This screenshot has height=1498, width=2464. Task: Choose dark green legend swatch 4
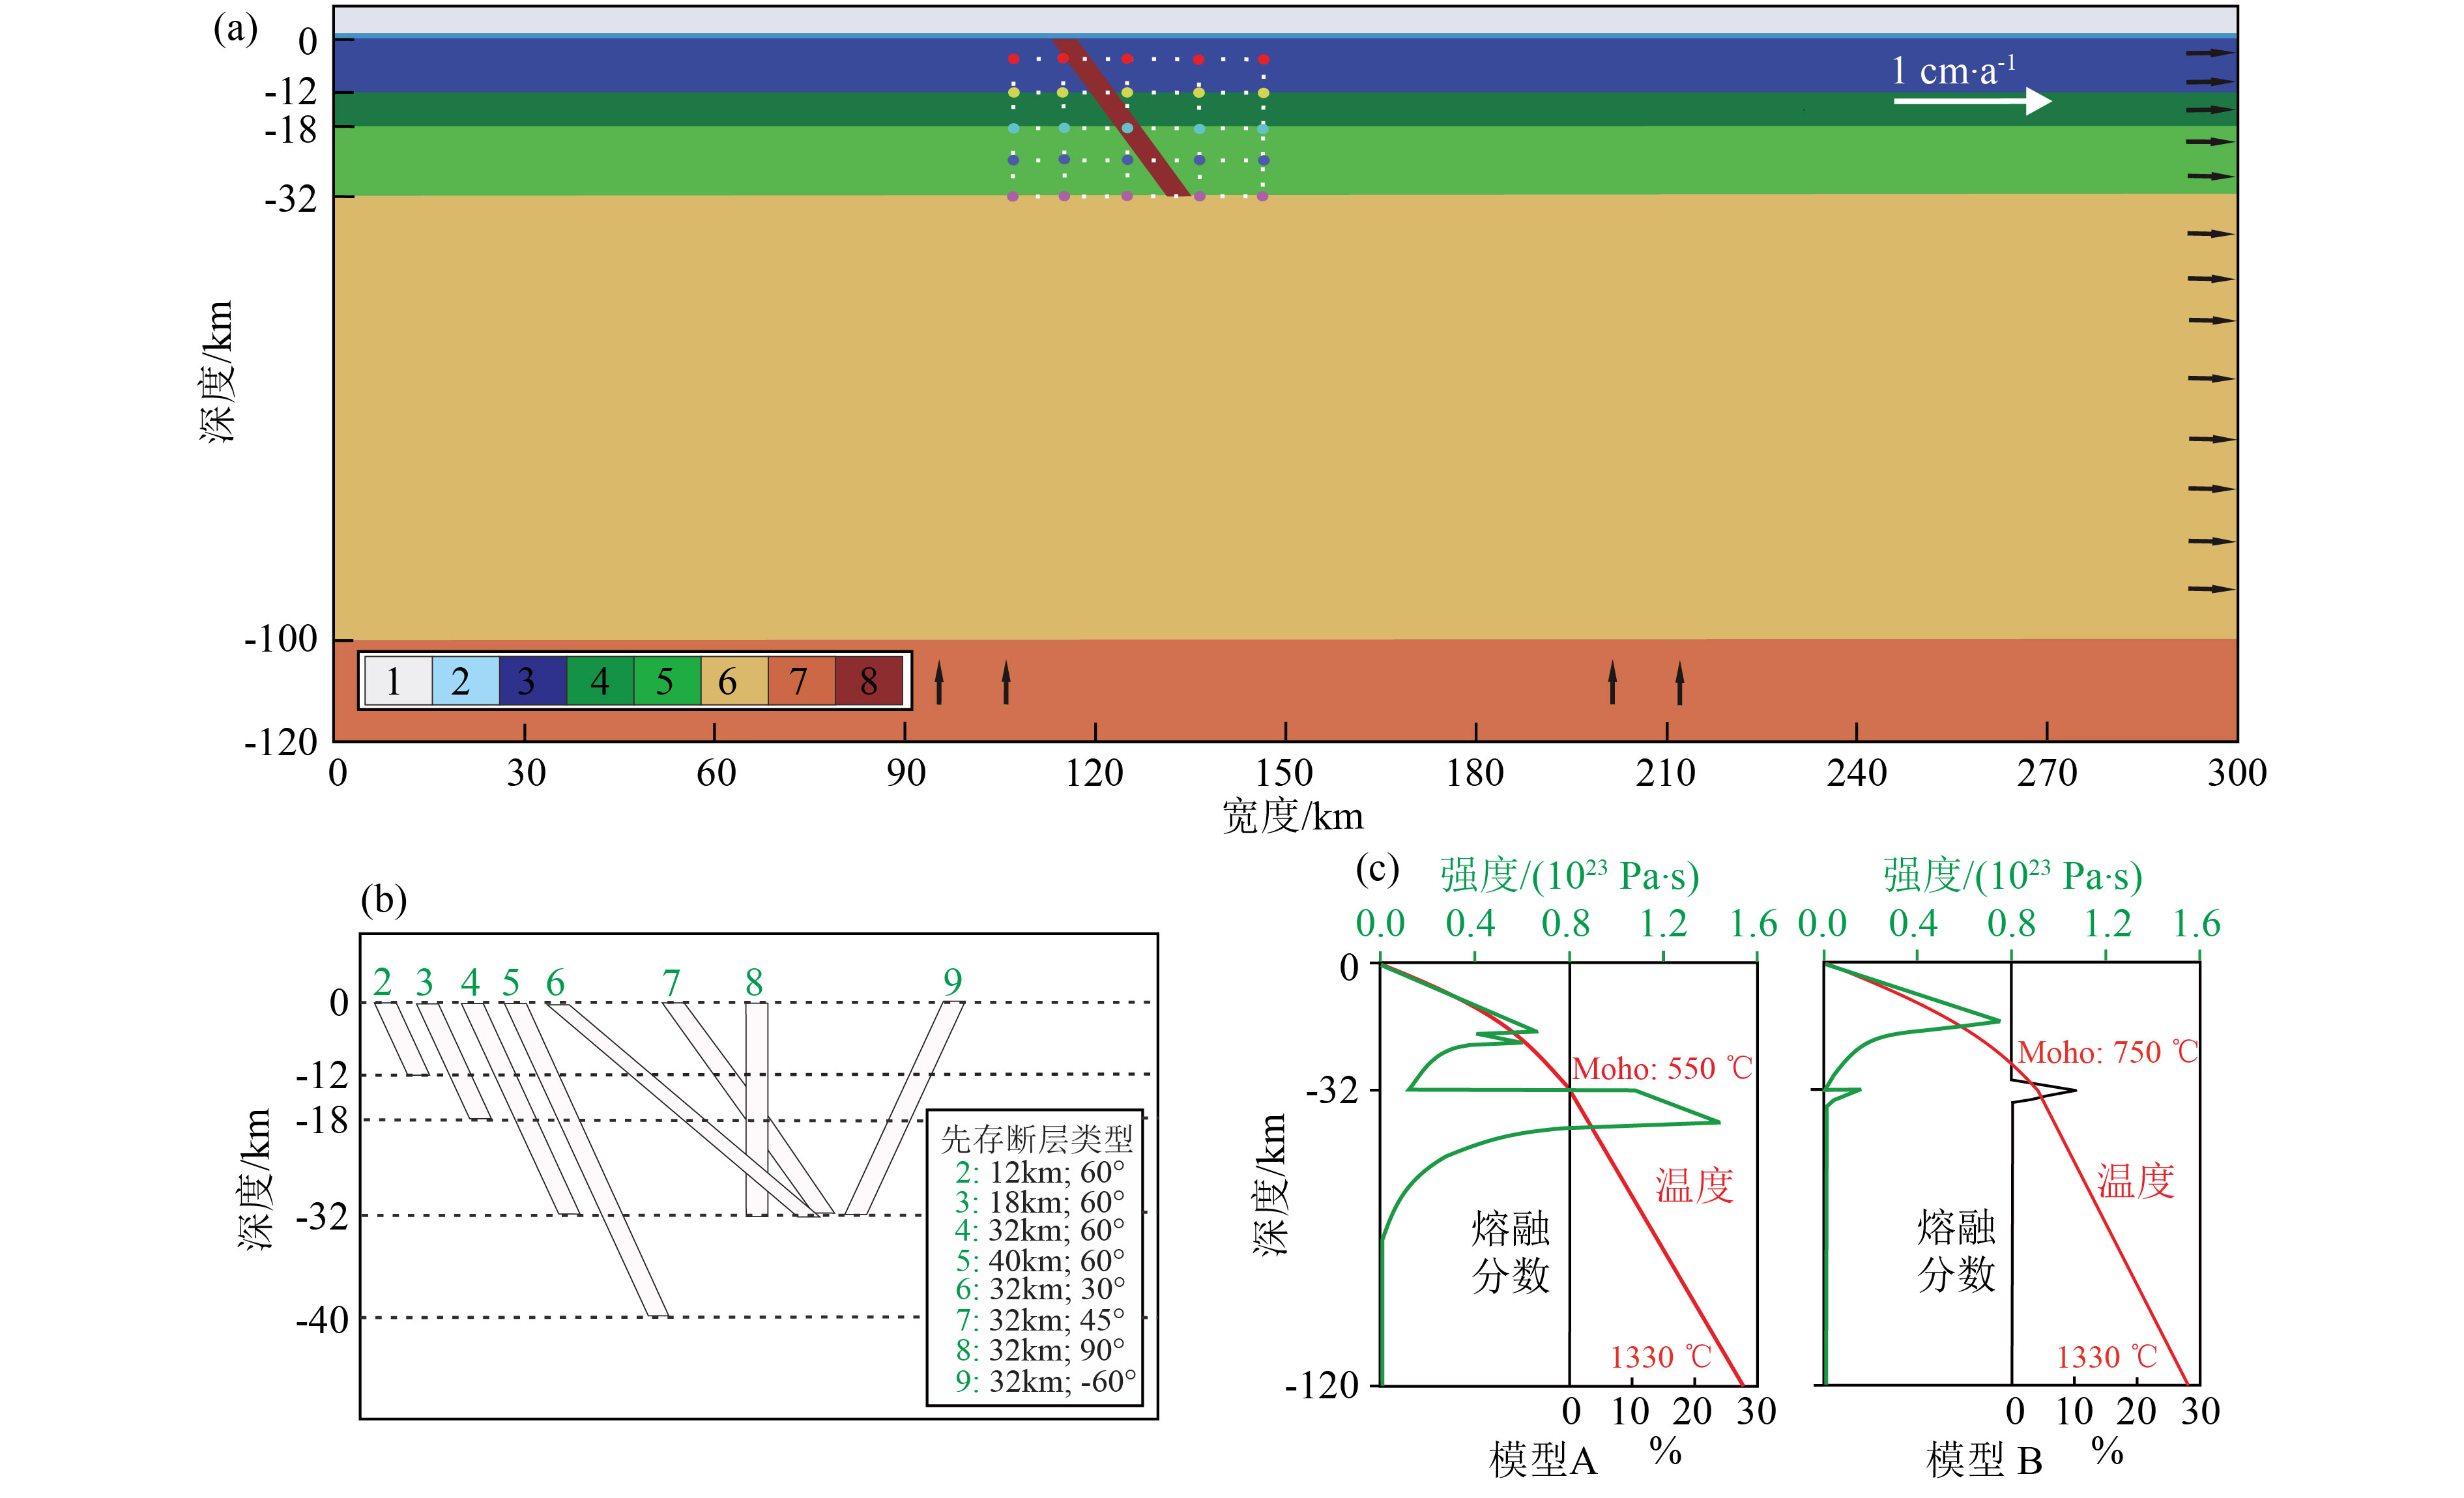click(x=600, y=681)
